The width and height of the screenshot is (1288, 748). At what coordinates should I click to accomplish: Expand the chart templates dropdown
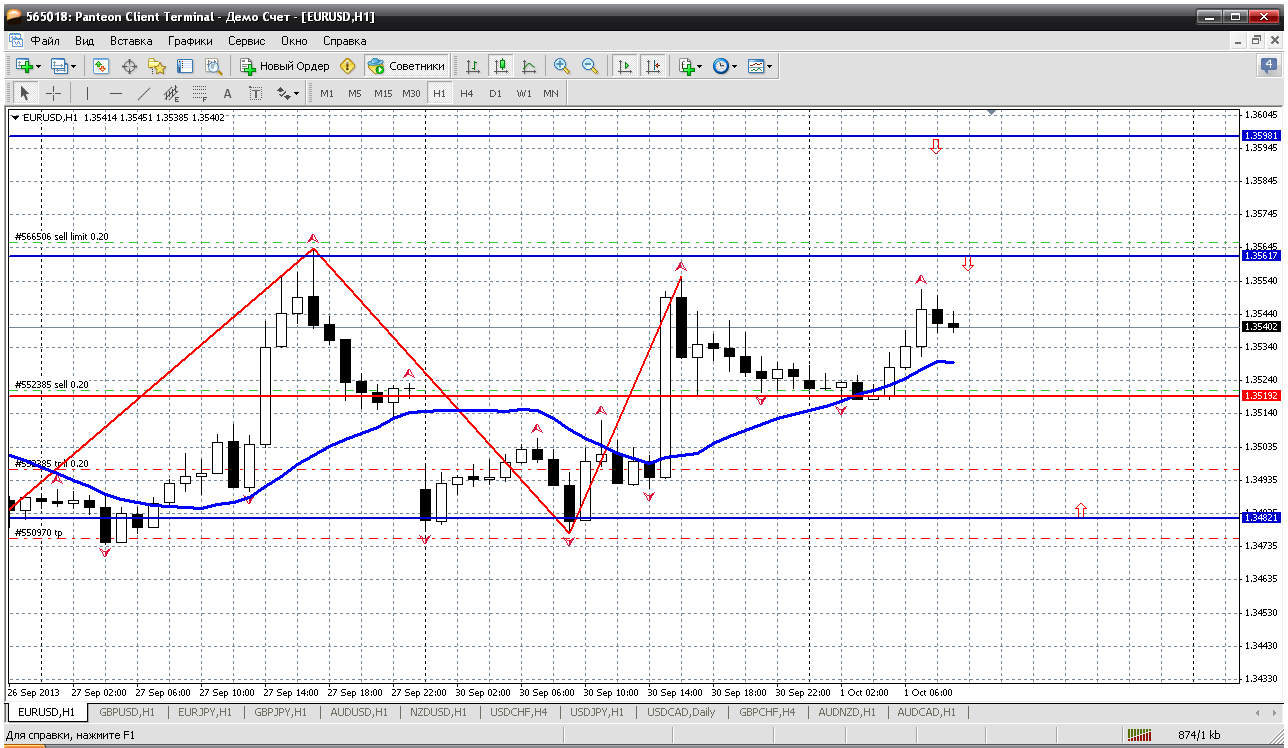(769, 66)
